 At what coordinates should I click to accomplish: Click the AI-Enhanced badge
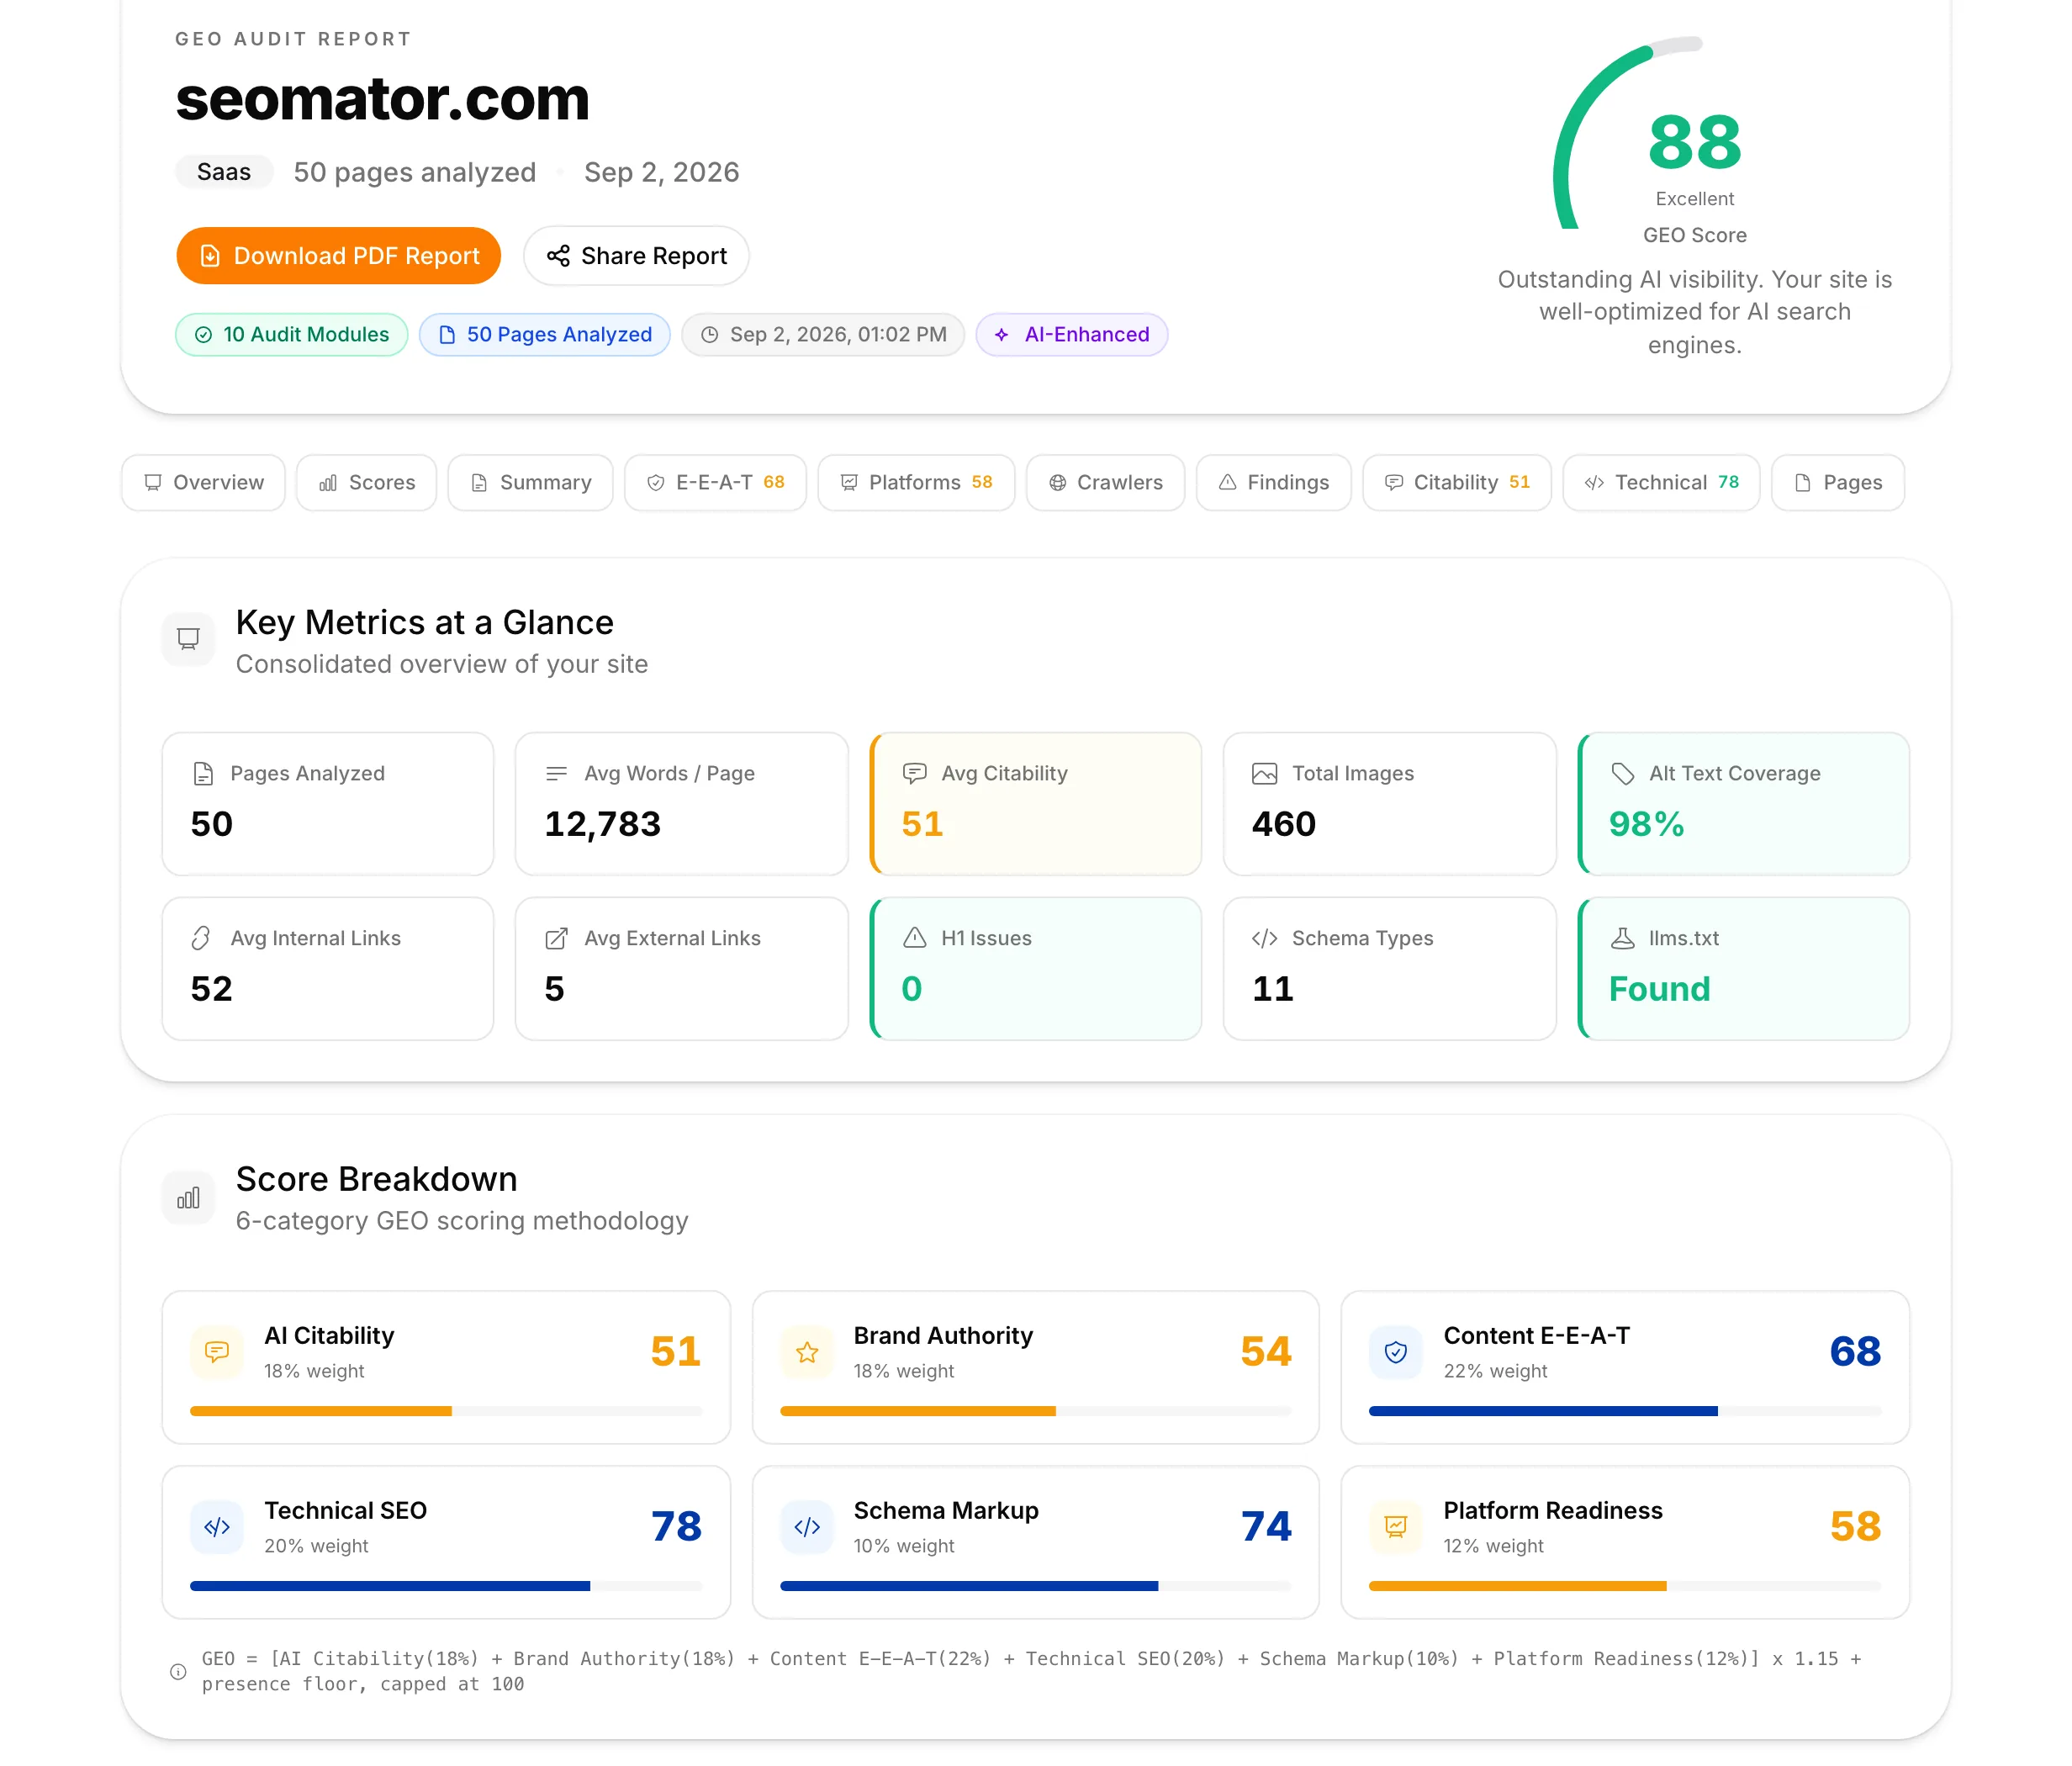(1072, 335)
